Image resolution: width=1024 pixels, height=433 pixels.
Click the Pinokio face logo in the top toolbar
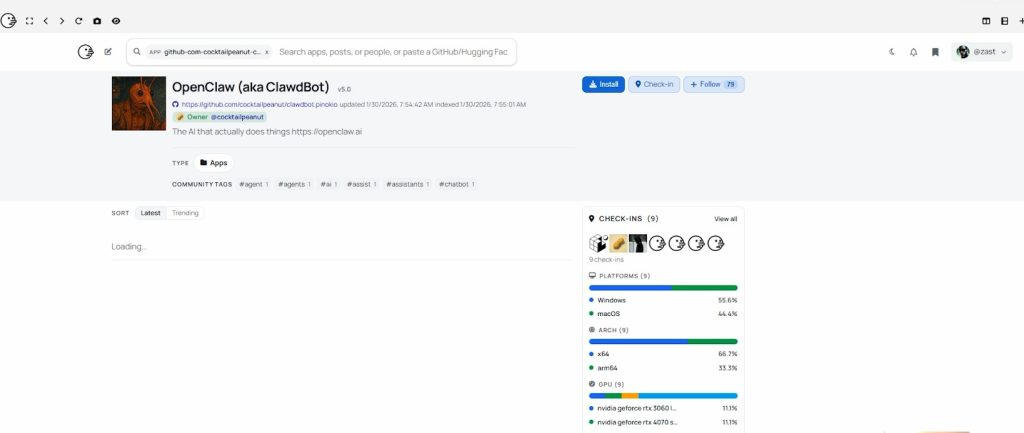click(x=8, y=21)
